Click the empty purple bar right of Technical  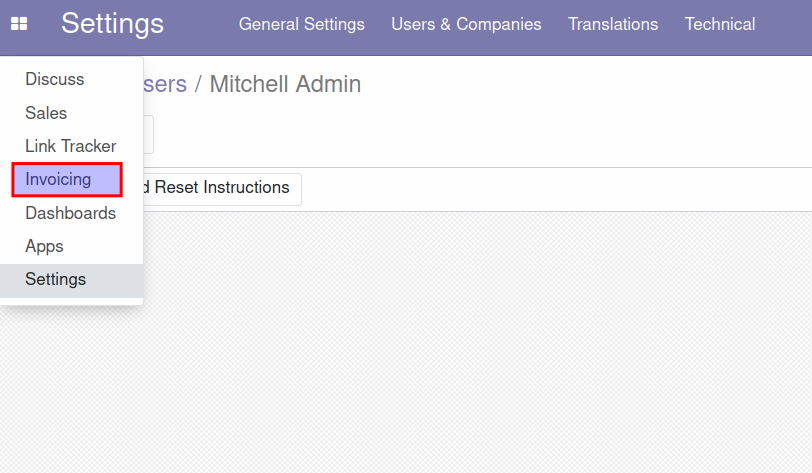pos(785,24)
